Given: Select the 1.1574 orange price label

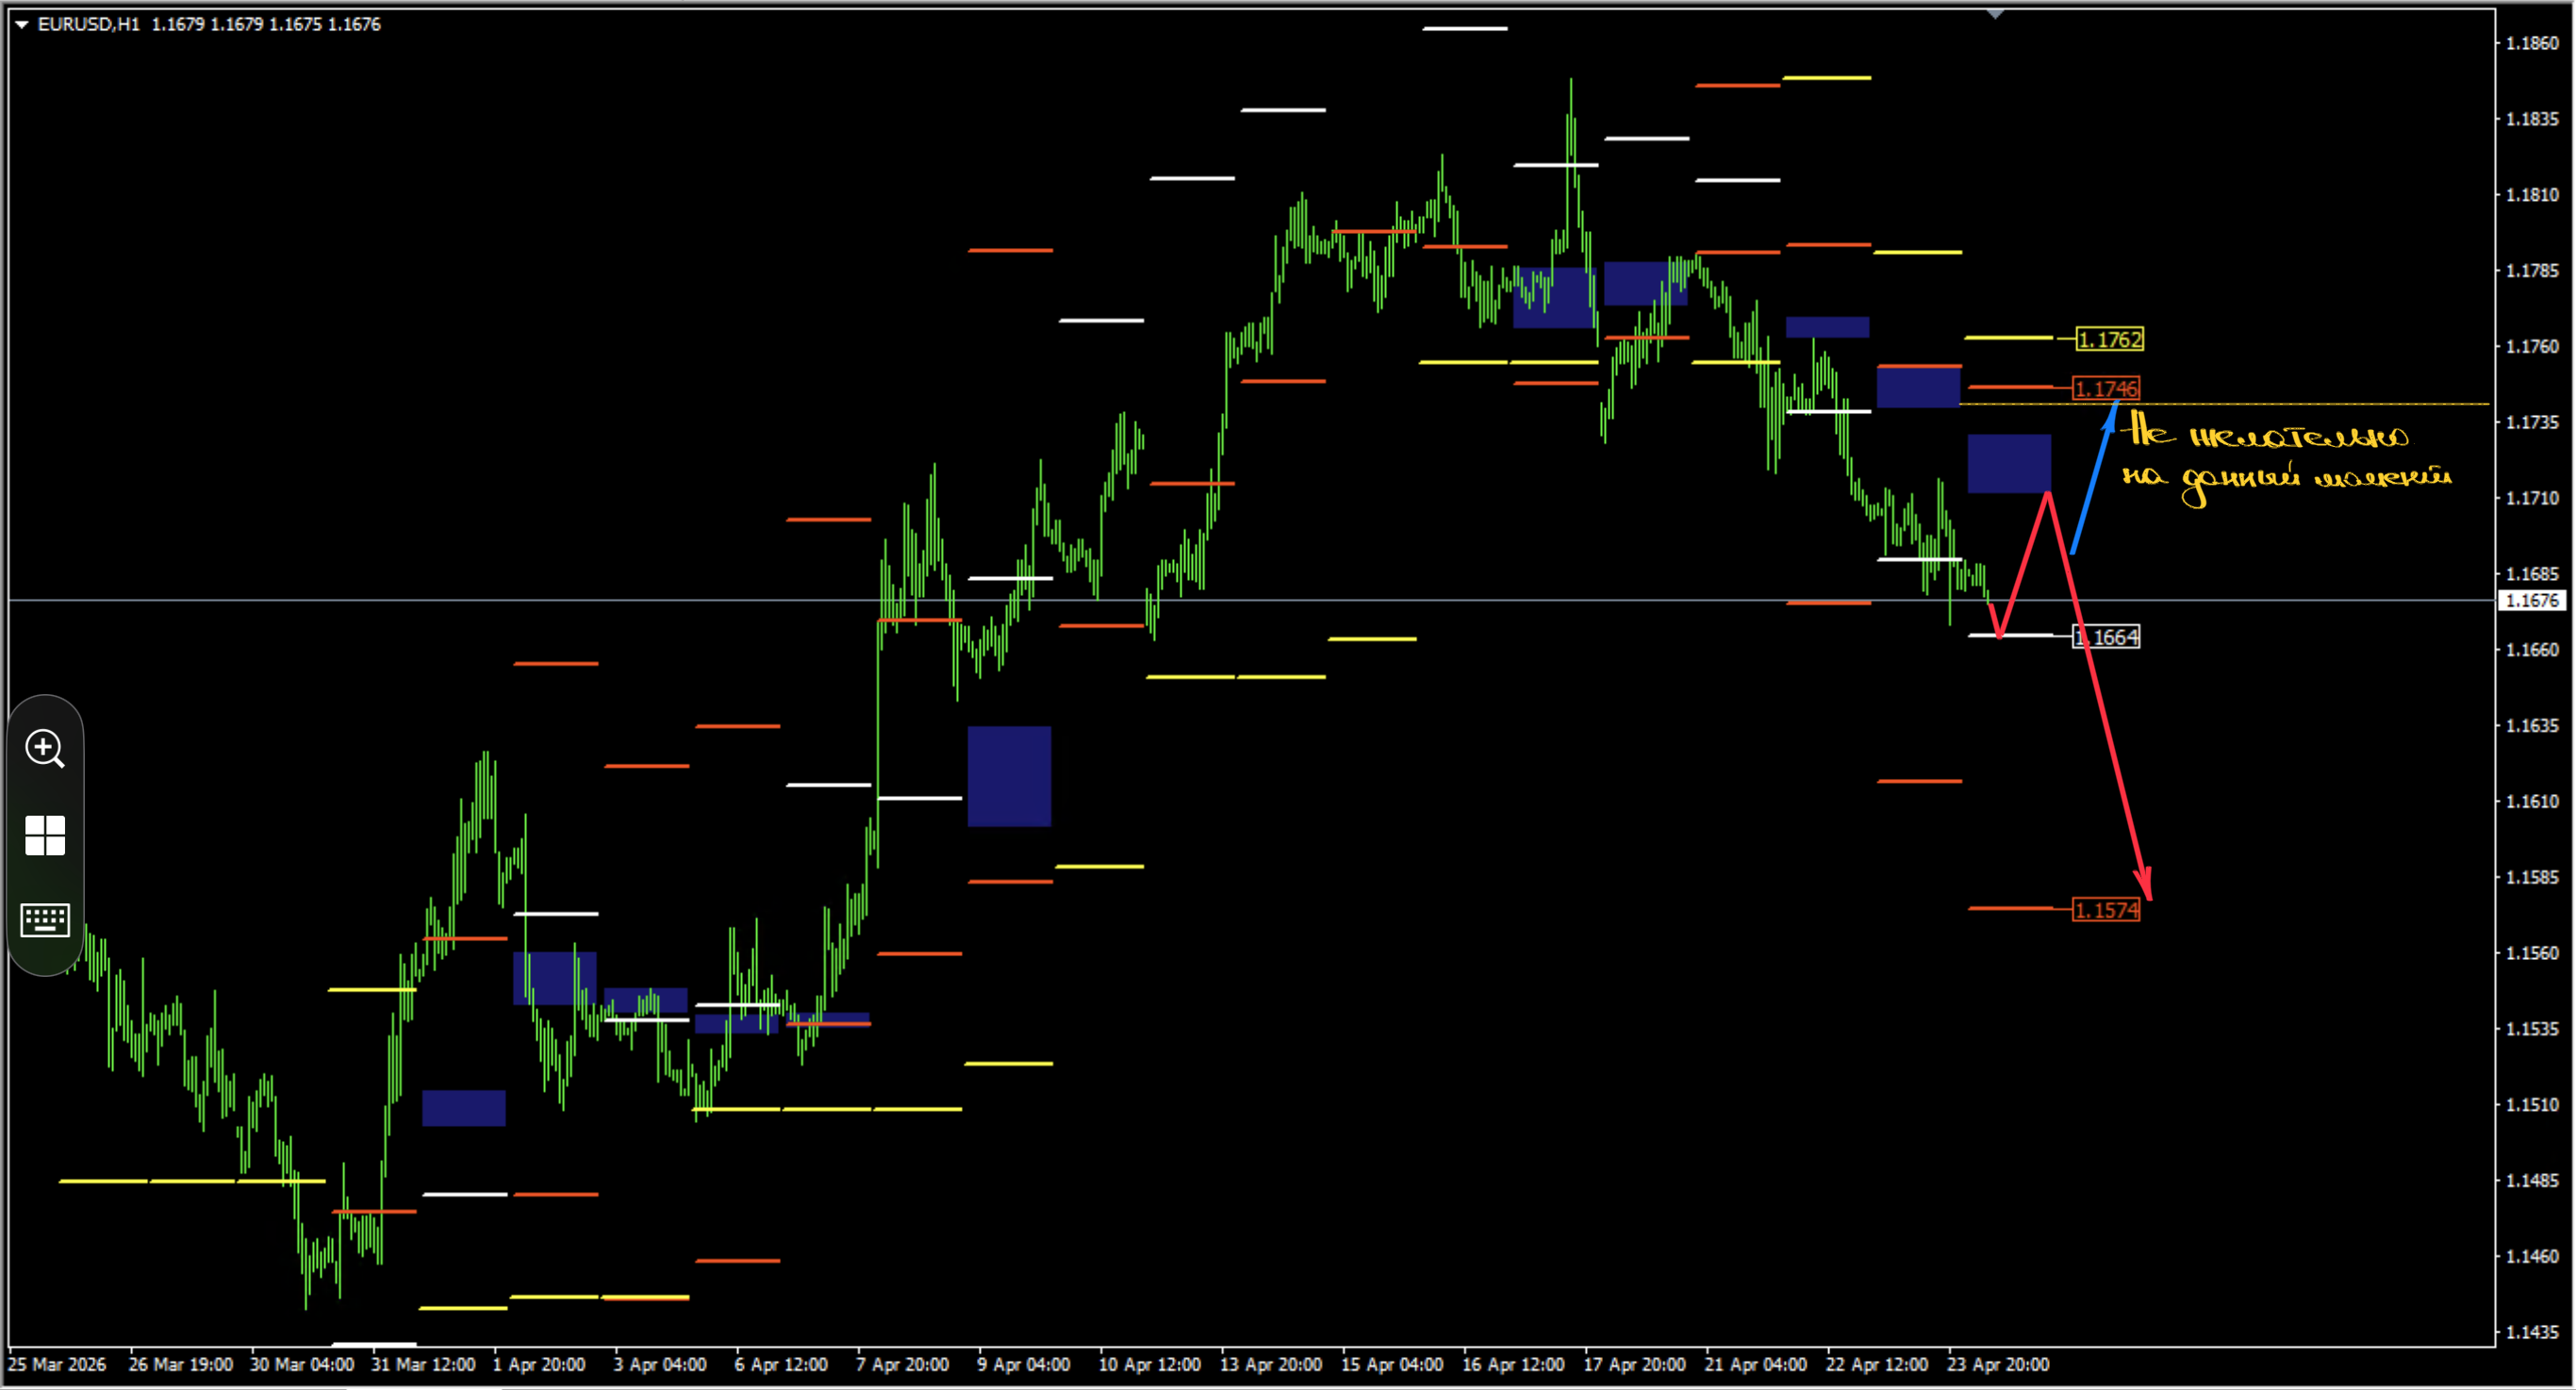Looking at the screenshot, I should (2106, 910).
